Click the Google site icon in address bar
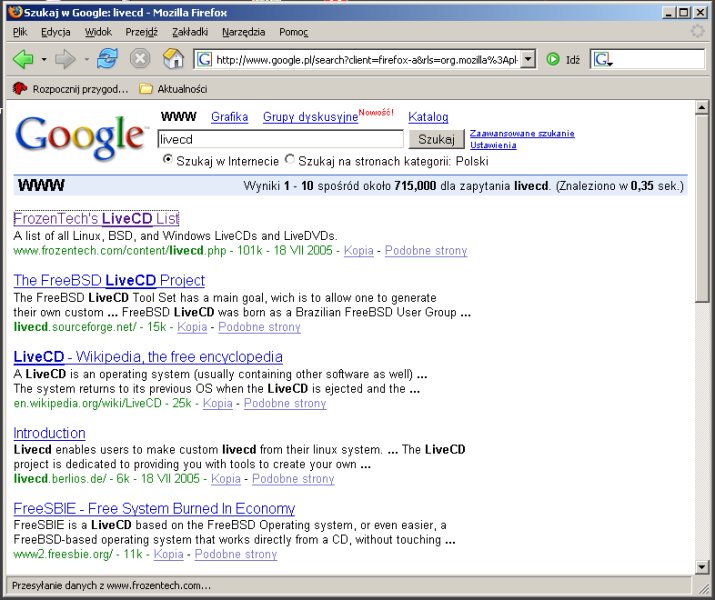715x600 pixels. tap(204, 60)
